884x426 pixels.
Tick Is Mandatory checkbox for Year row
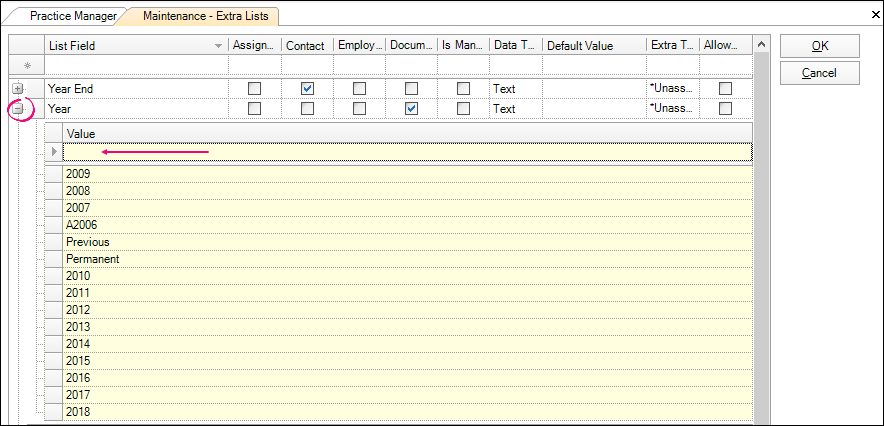[x=463, y=109]
